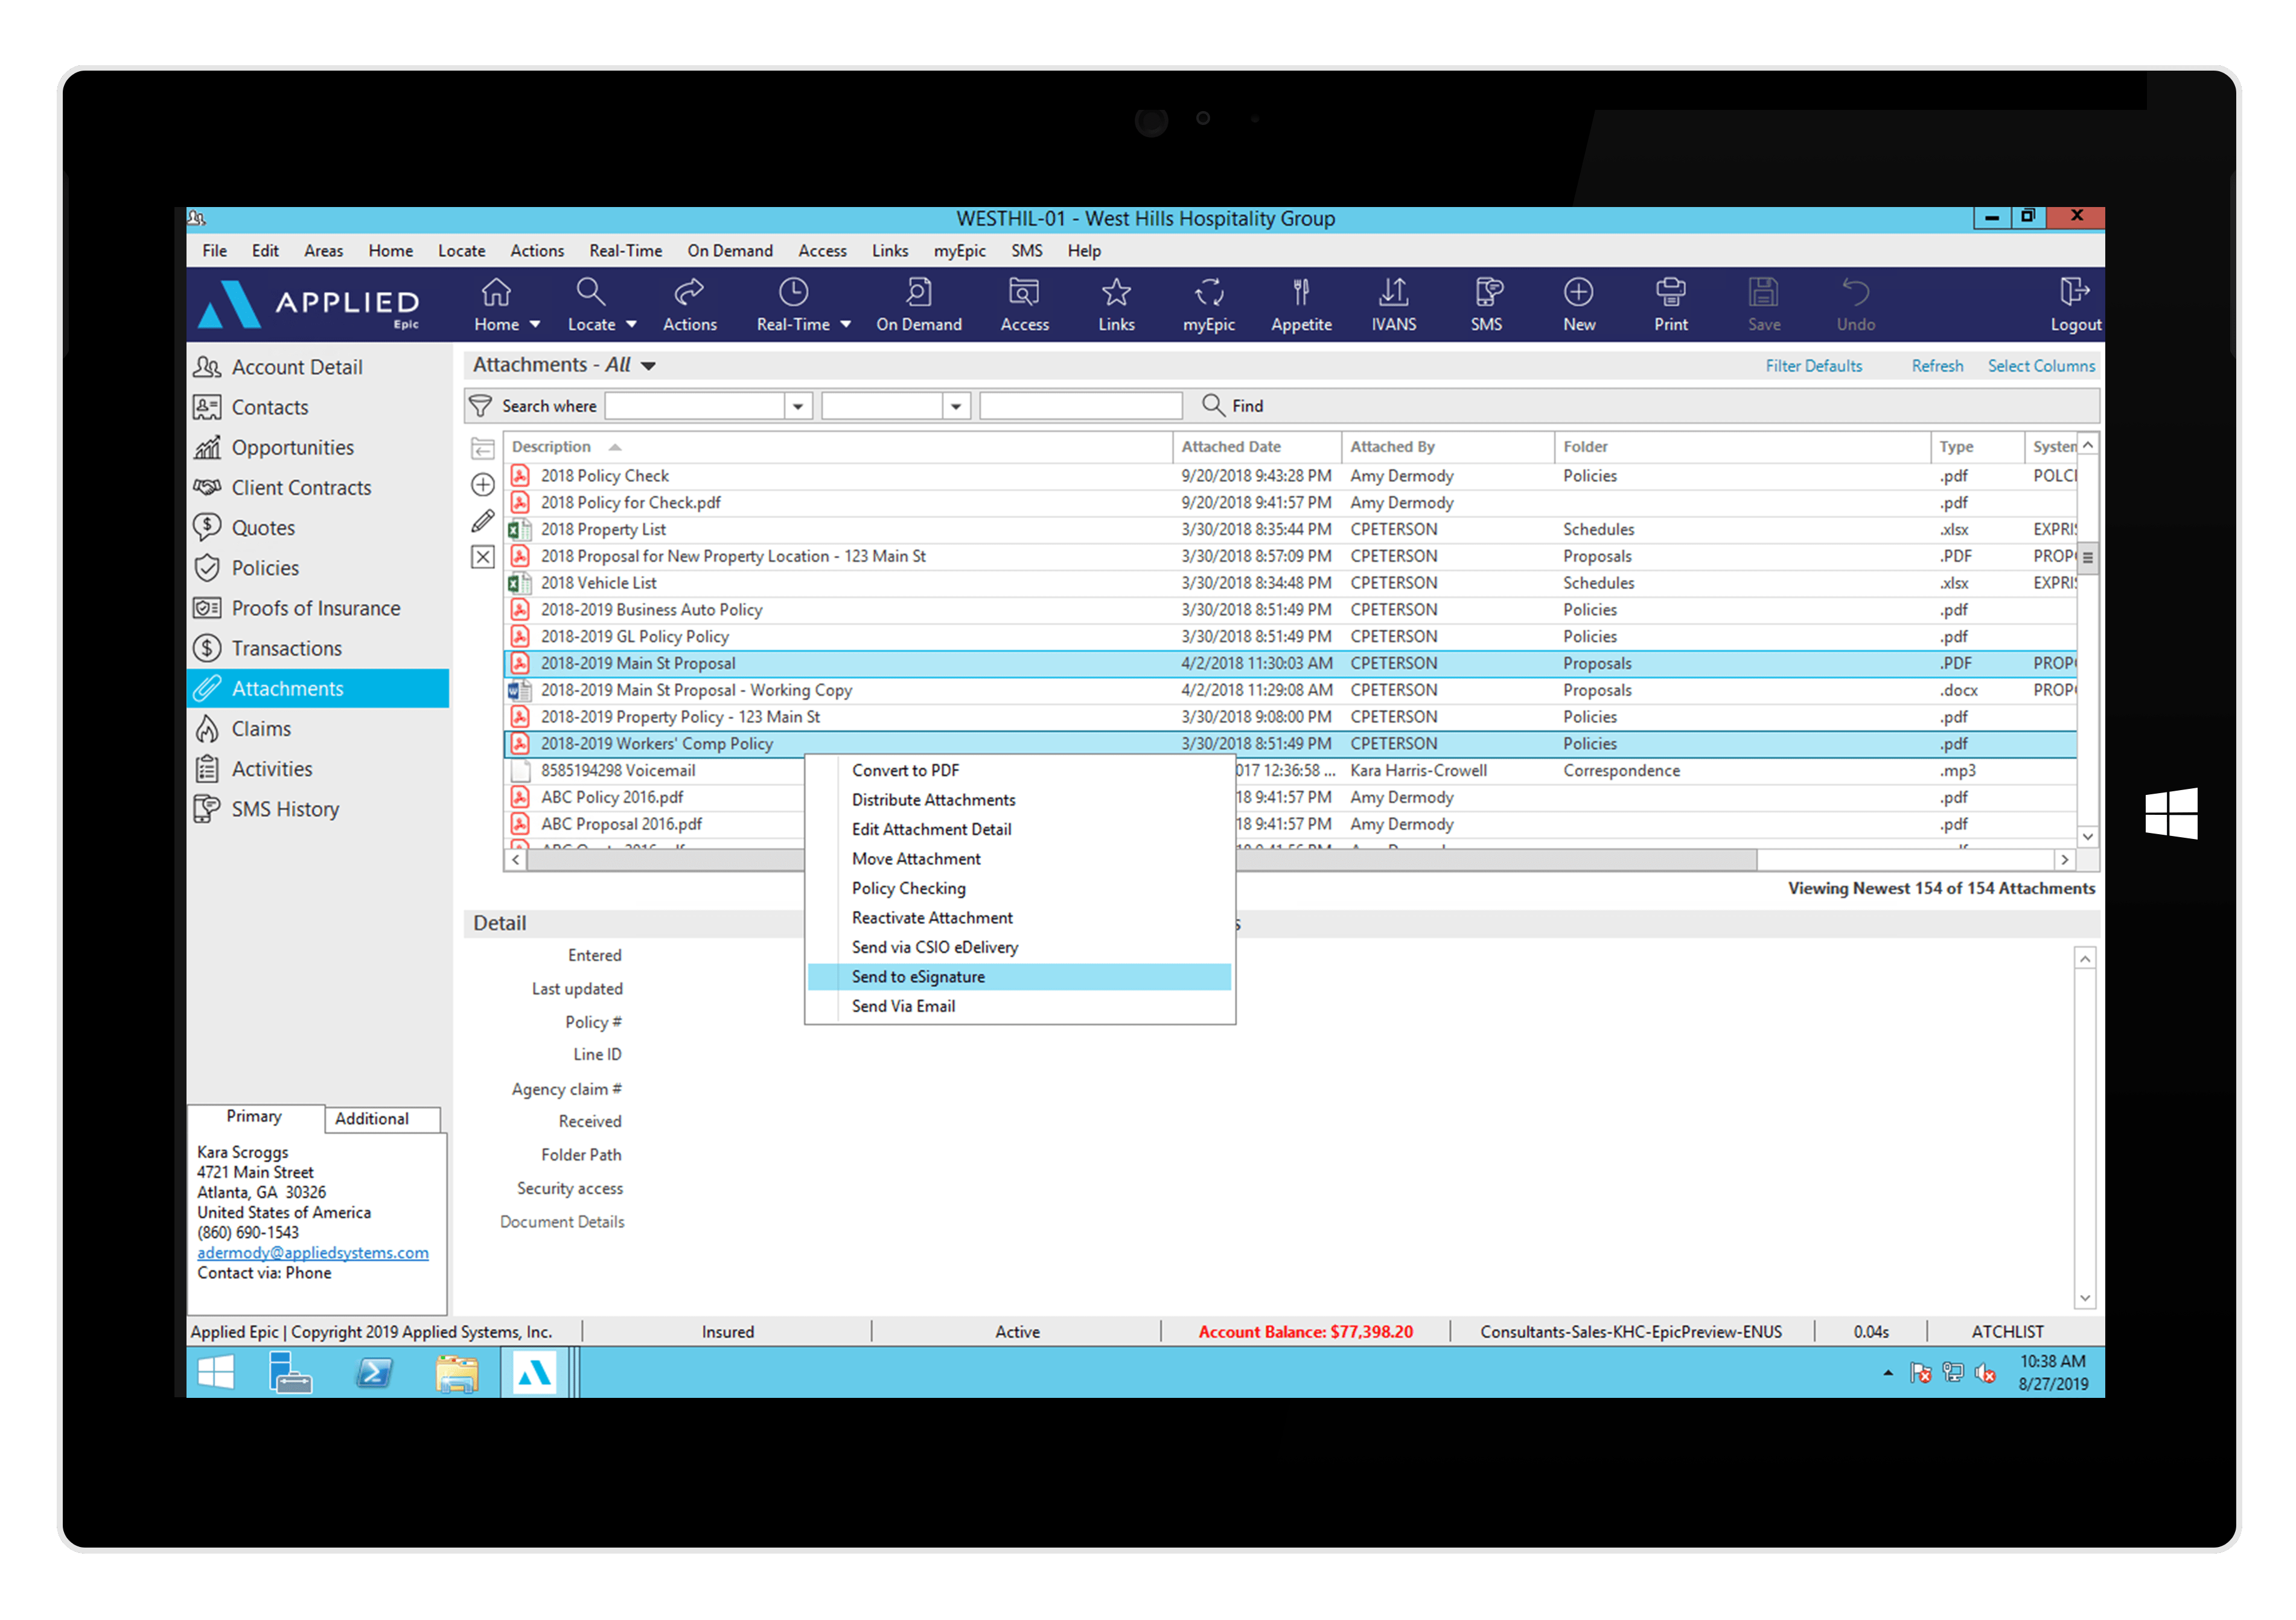Click the edit pencil icon beside the list
Screen dimensions: 2296x1620
click(483, 521)
